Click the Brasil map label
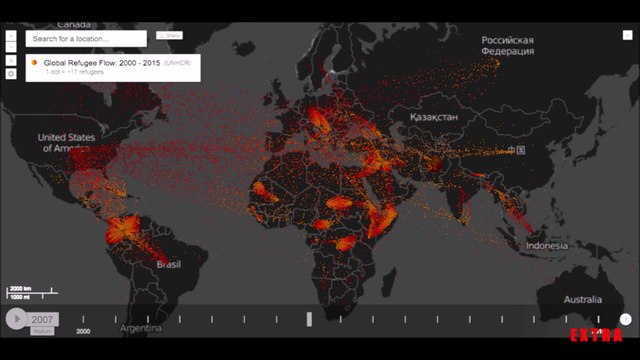Viewport: 640px width, 360px height. 169,264
